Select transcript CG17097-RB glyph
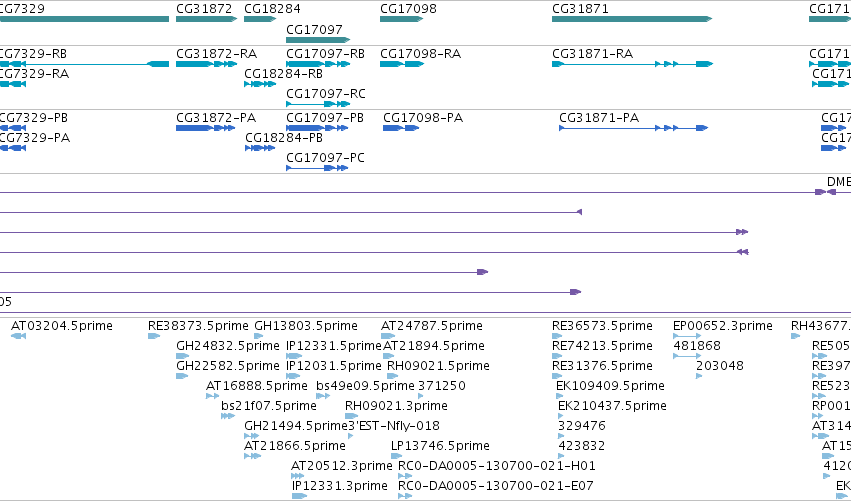This screenshot has width=851, height=501. (318, 64)
